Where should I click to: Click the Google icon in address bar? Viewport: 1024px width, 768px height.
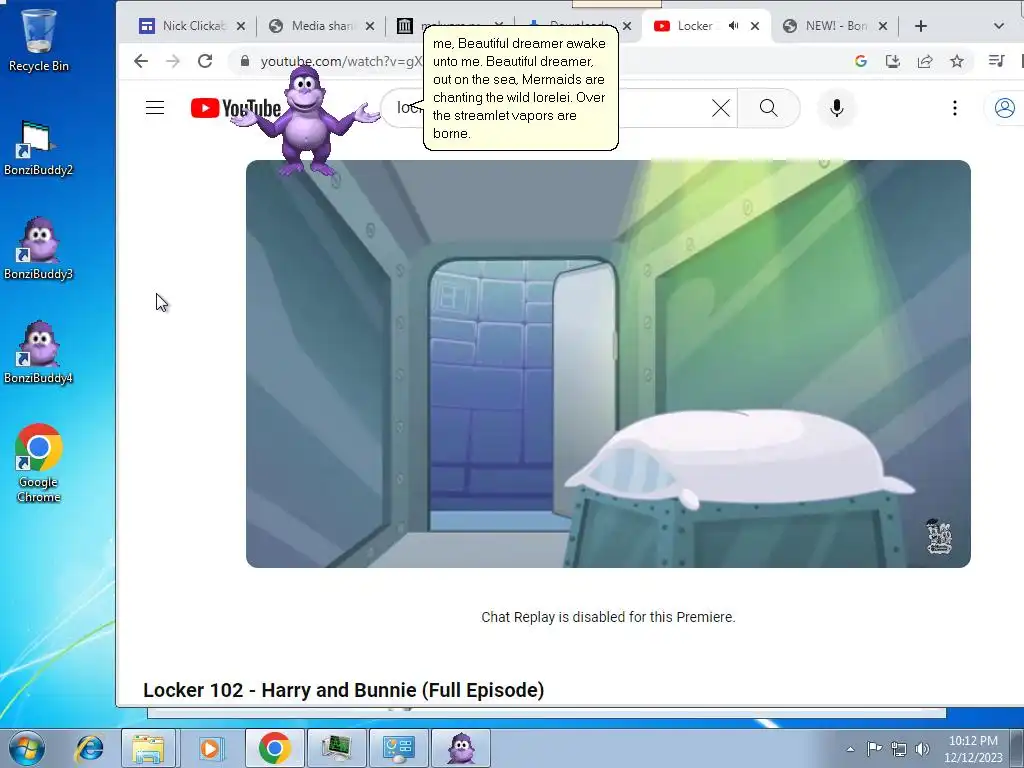(861, 61)
